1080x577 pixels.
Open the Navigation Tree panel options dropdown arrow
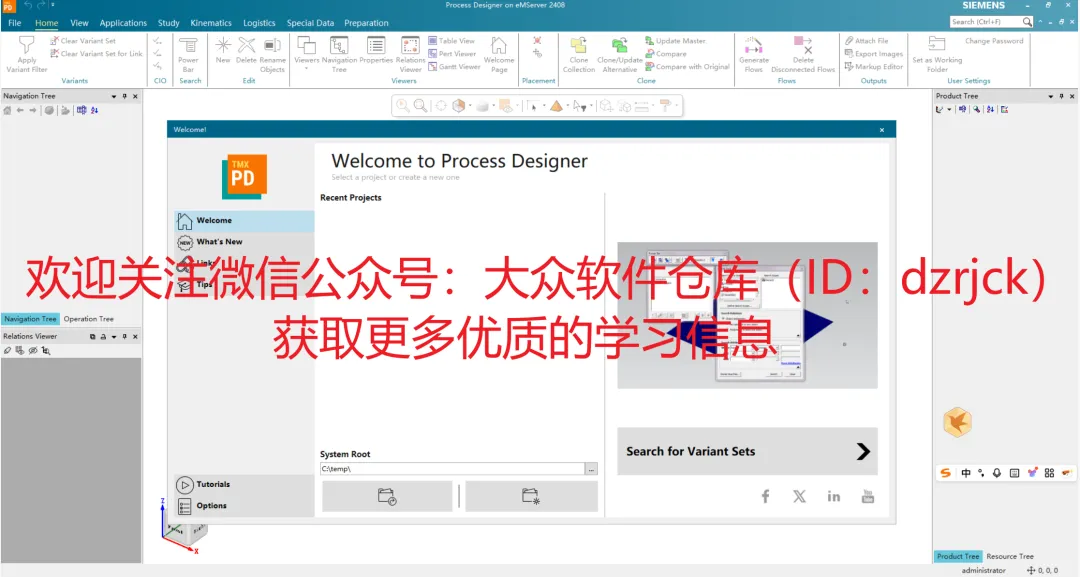click(114, 96)
